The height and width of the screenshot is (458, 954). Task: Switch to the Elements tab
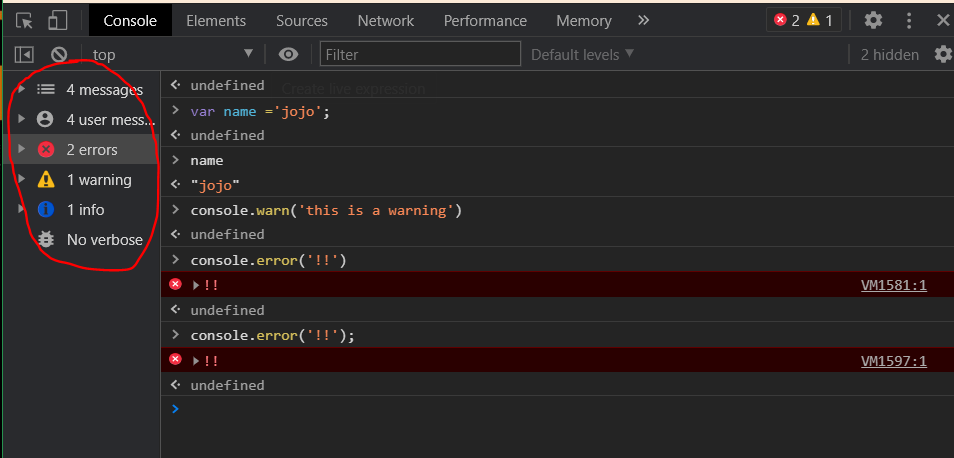click(x=216, y=20)
